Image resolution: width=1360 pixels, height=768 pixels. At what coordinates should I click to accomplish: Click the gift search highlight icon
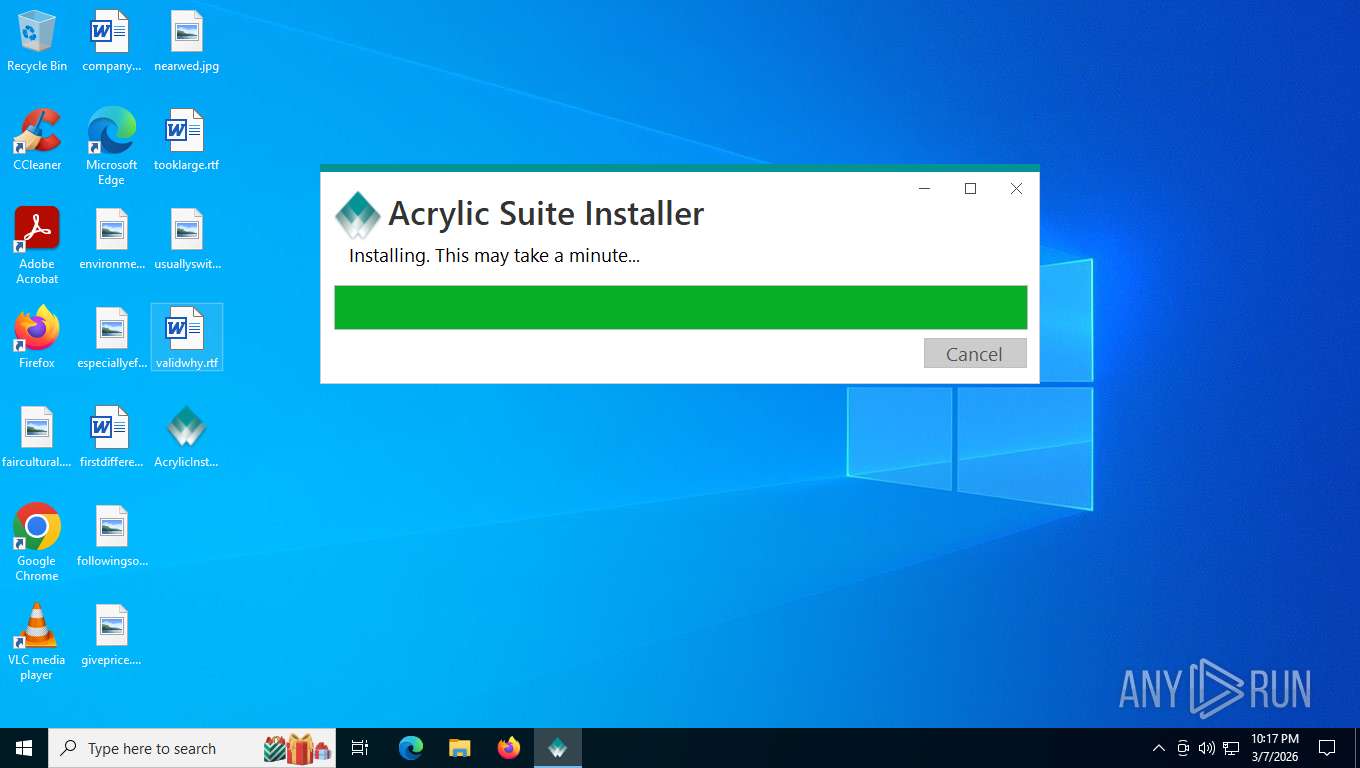pos(297,748)
